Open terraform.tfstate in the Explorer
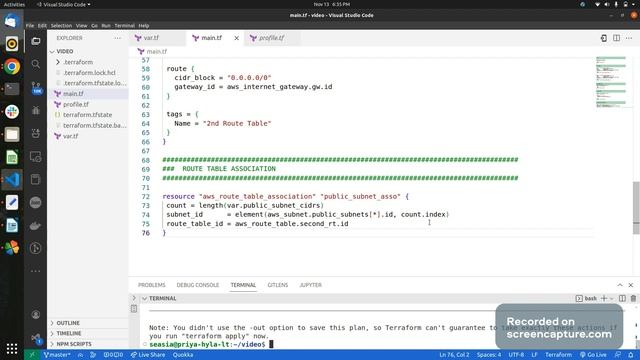Image resolution: width=640 pixels, height=360 pixels. click(87, 115)
